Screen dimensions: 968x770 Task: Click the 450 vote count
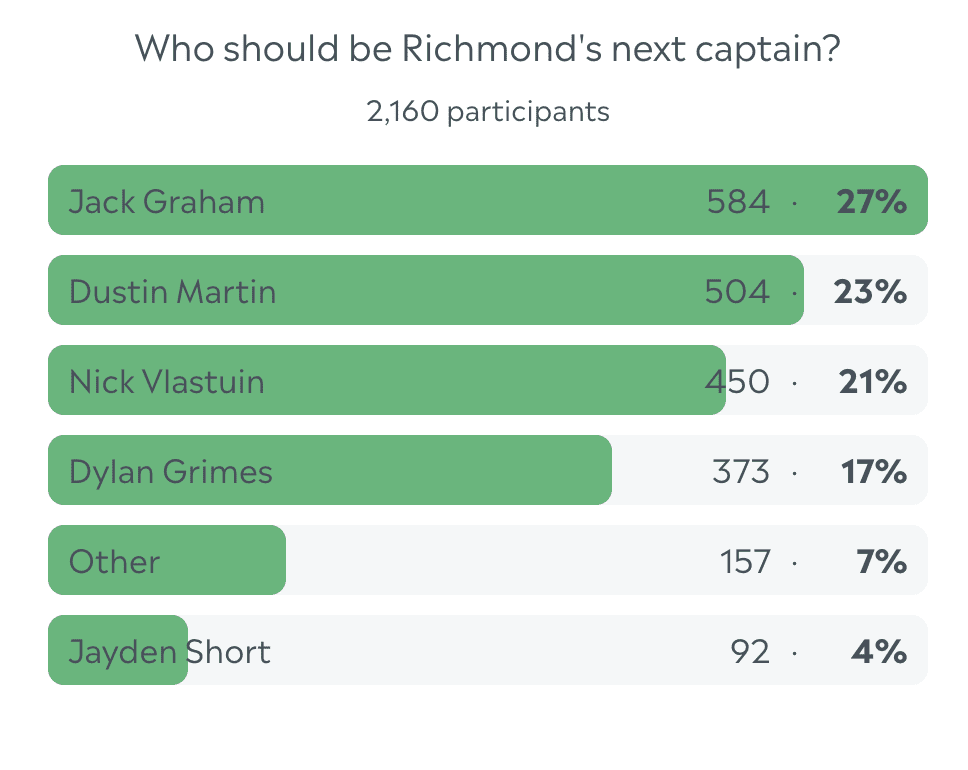point(738,382)
